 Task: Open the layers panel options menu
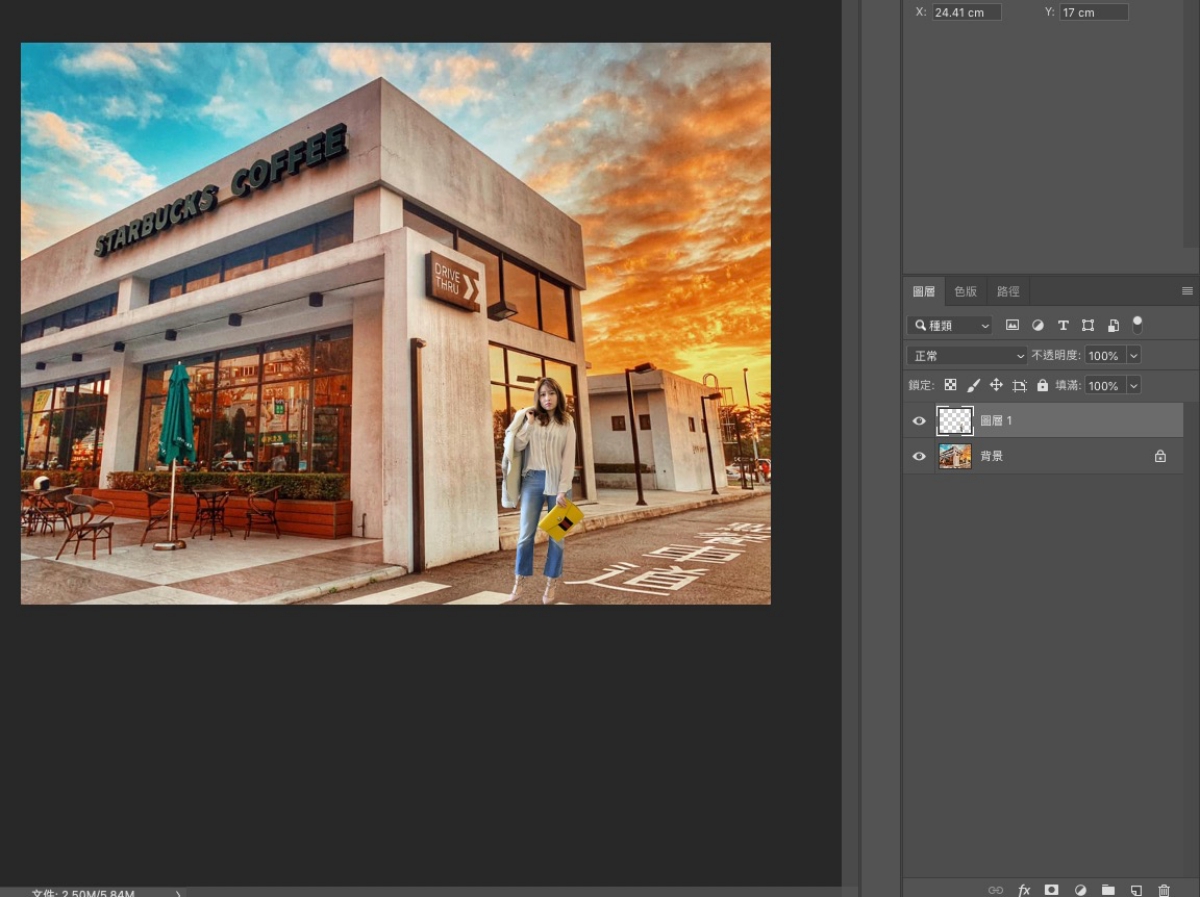pyautogui.click(x=1187, y=291)
